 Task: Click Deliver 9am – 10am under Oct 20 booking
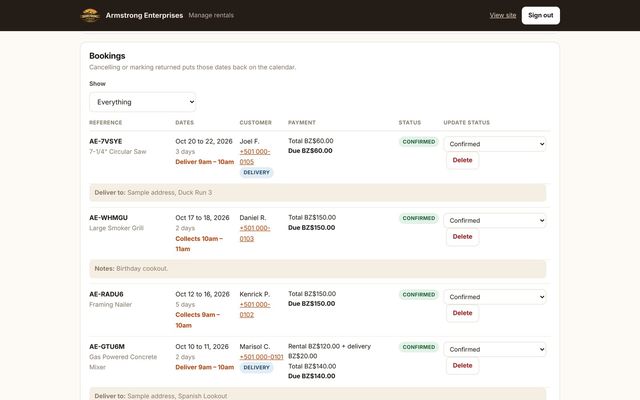tap(204, 162)
